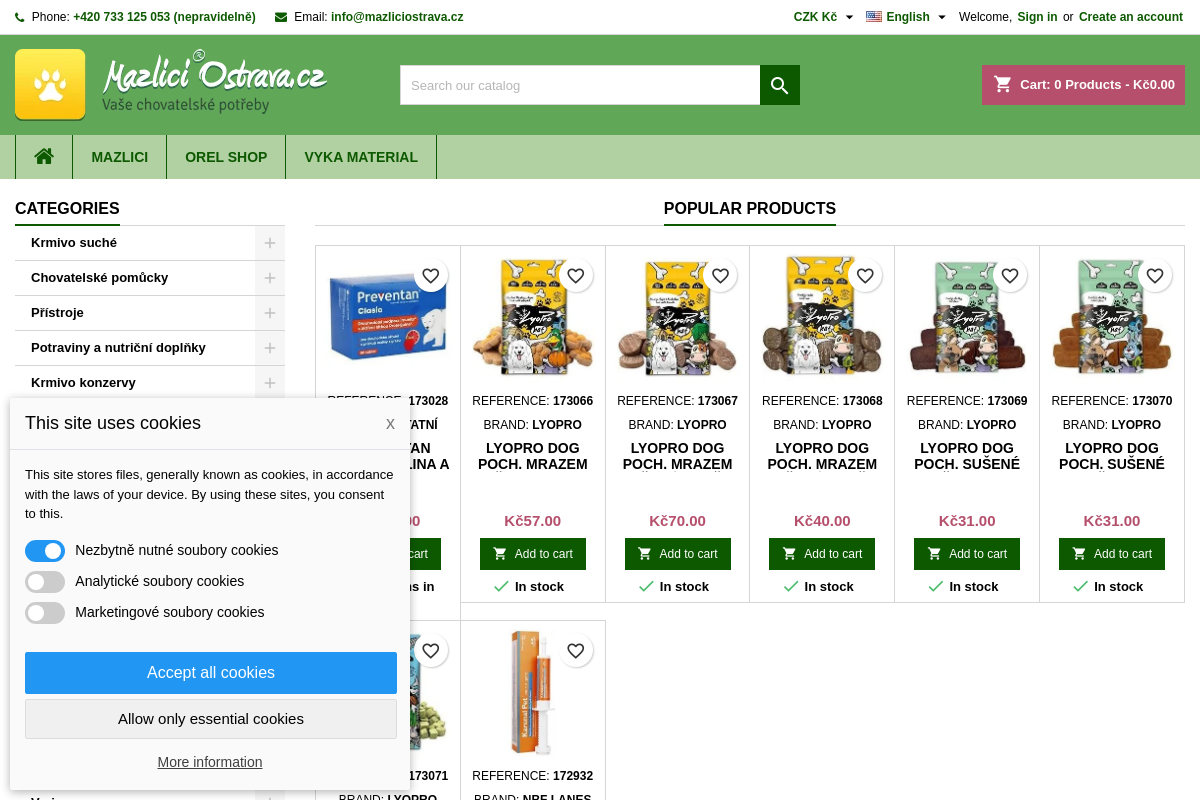Add product 173067 to cart
Viewport: 1200px width, 800px height.
(678, 554)
